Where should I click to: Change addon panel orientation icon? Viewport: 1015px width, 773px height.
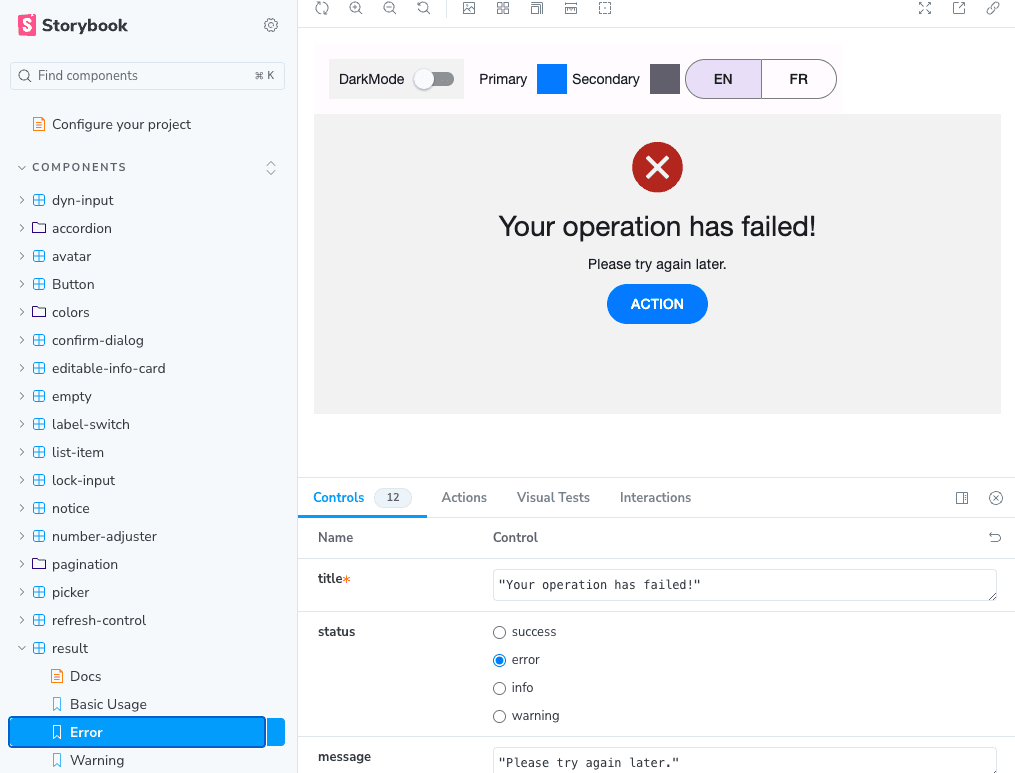(962, 498)
